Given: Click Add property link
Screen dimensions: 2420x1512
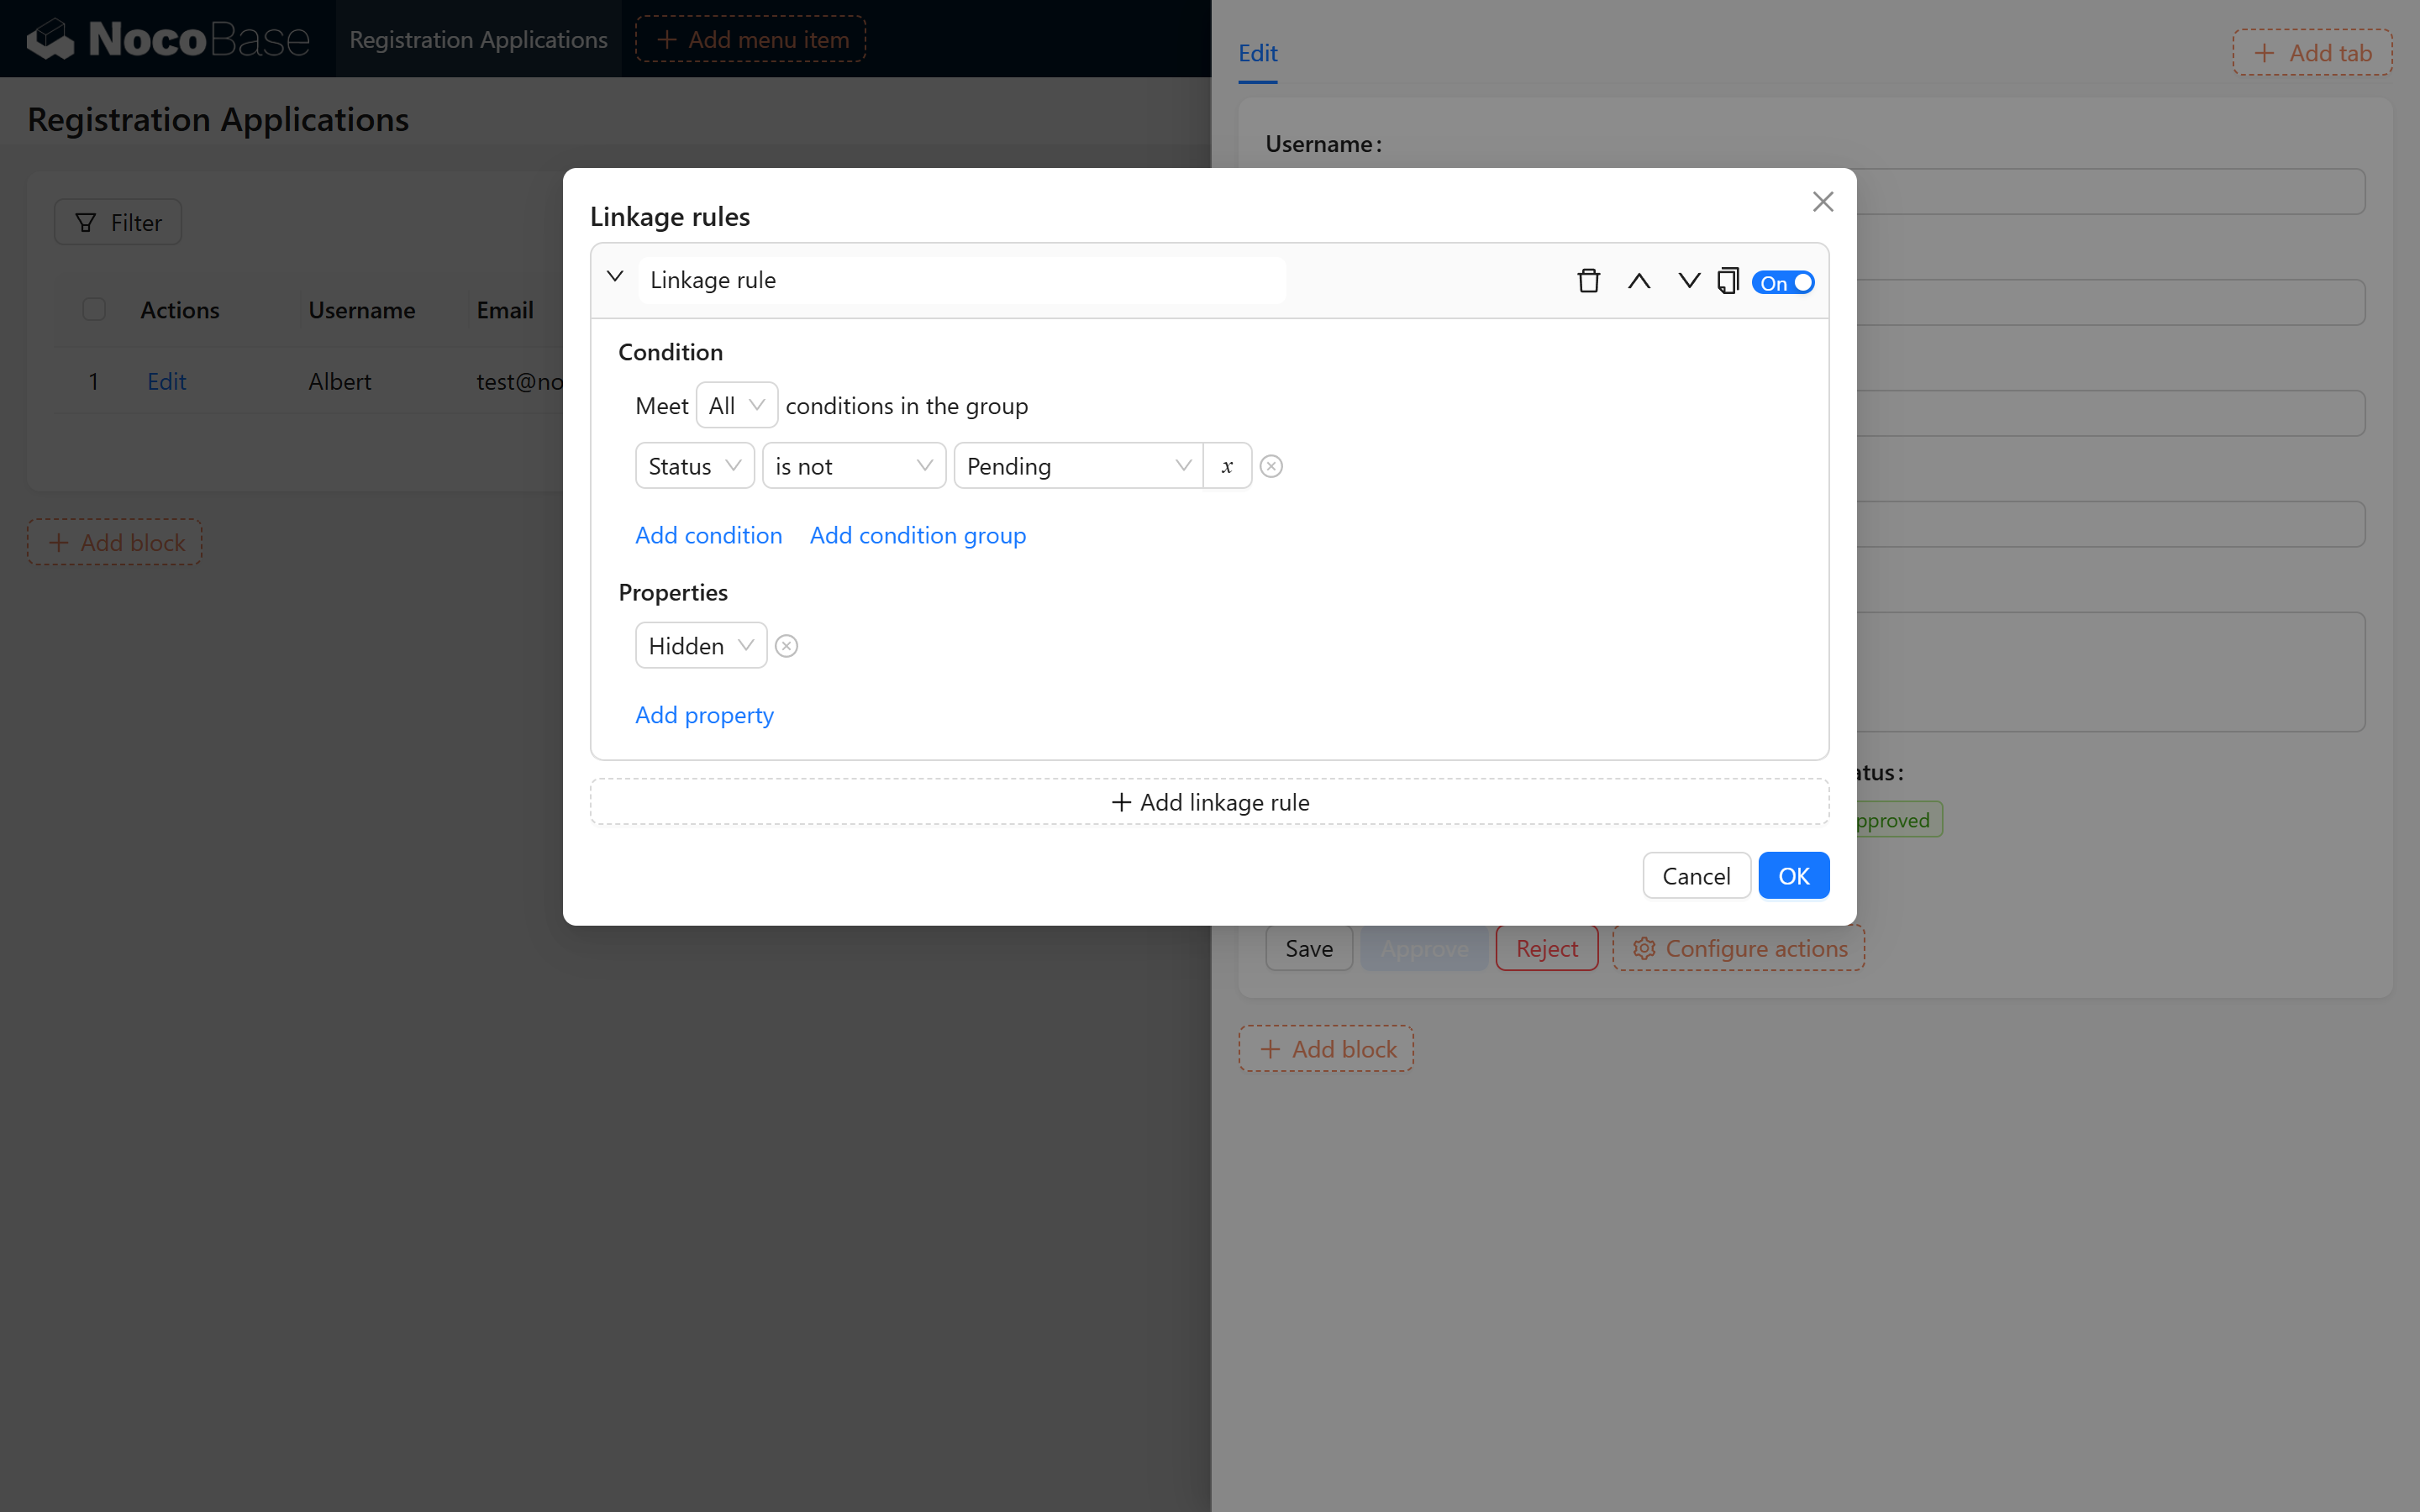Looking at the screenshot, I should coord(704,715).
